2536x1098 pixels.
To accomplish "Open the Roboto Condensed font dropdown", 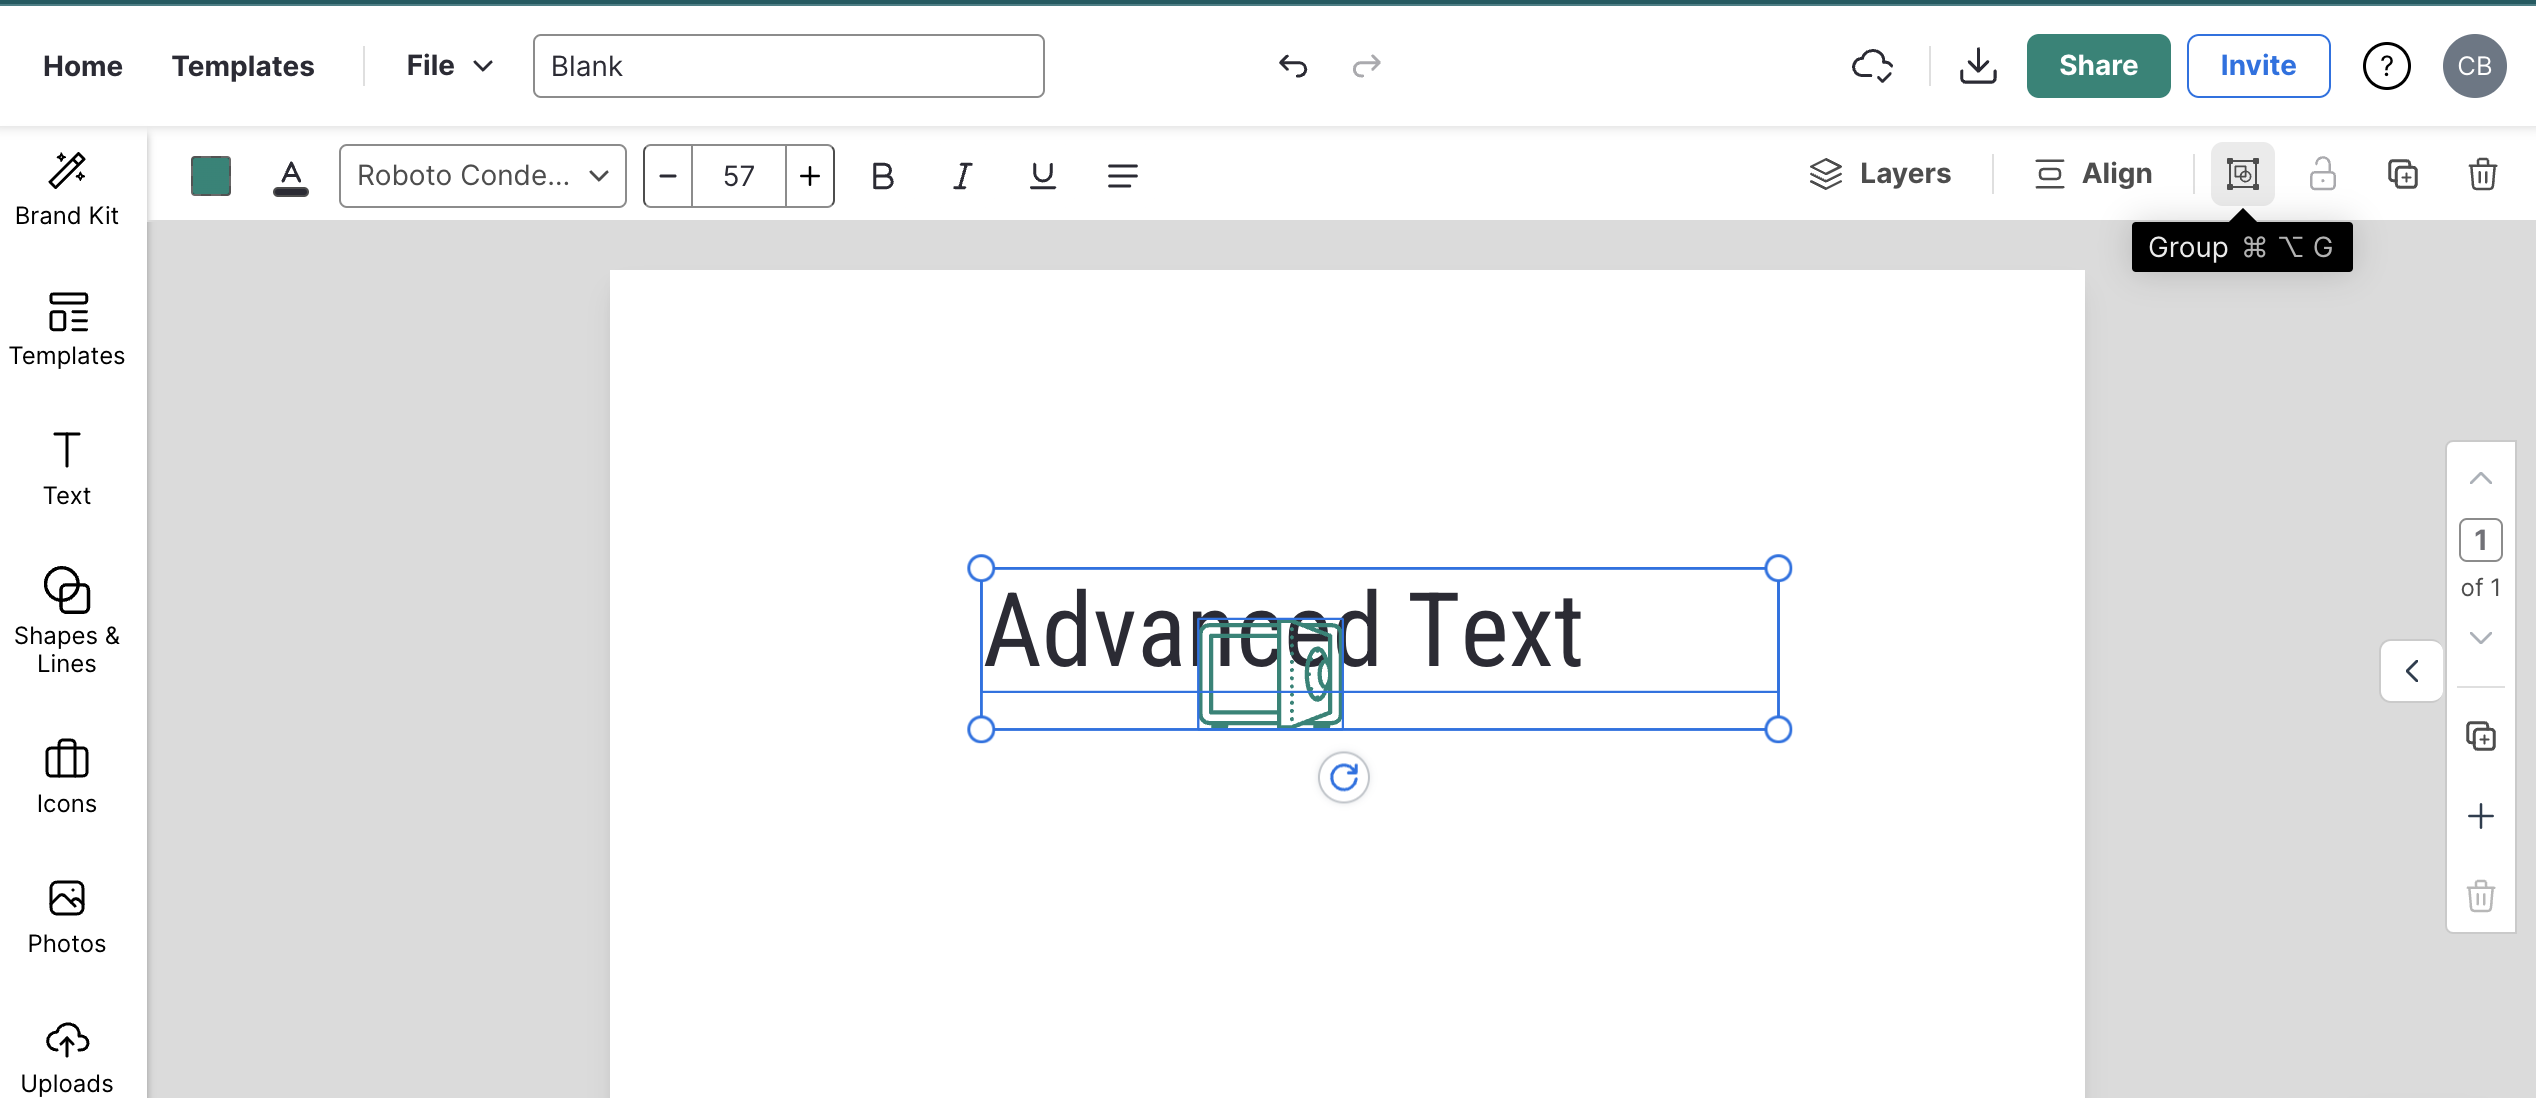I will 483,176.
